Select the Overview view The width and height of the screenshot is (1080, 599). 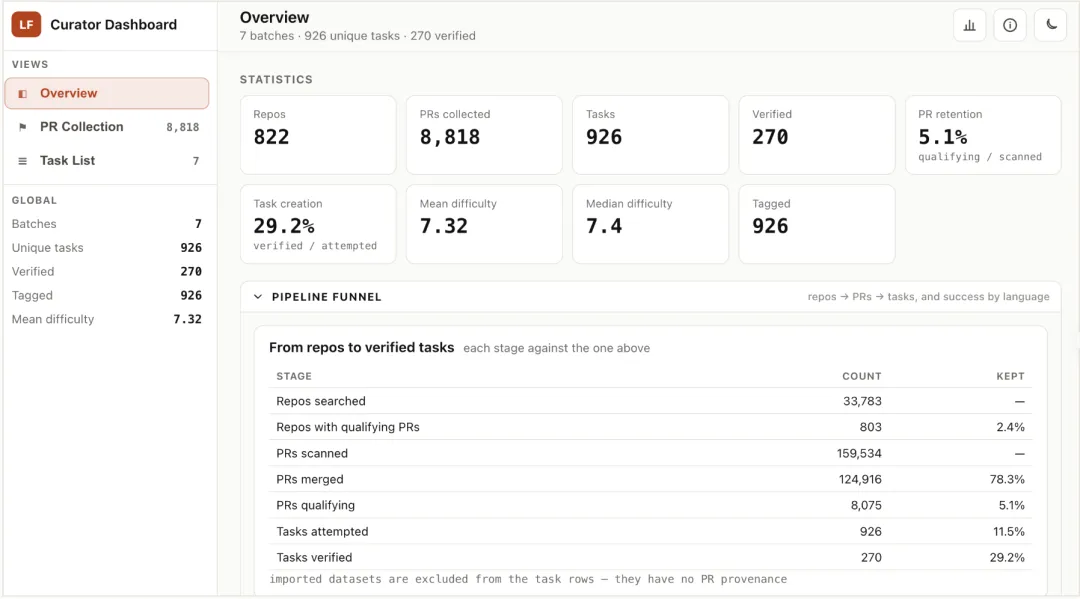107,94
